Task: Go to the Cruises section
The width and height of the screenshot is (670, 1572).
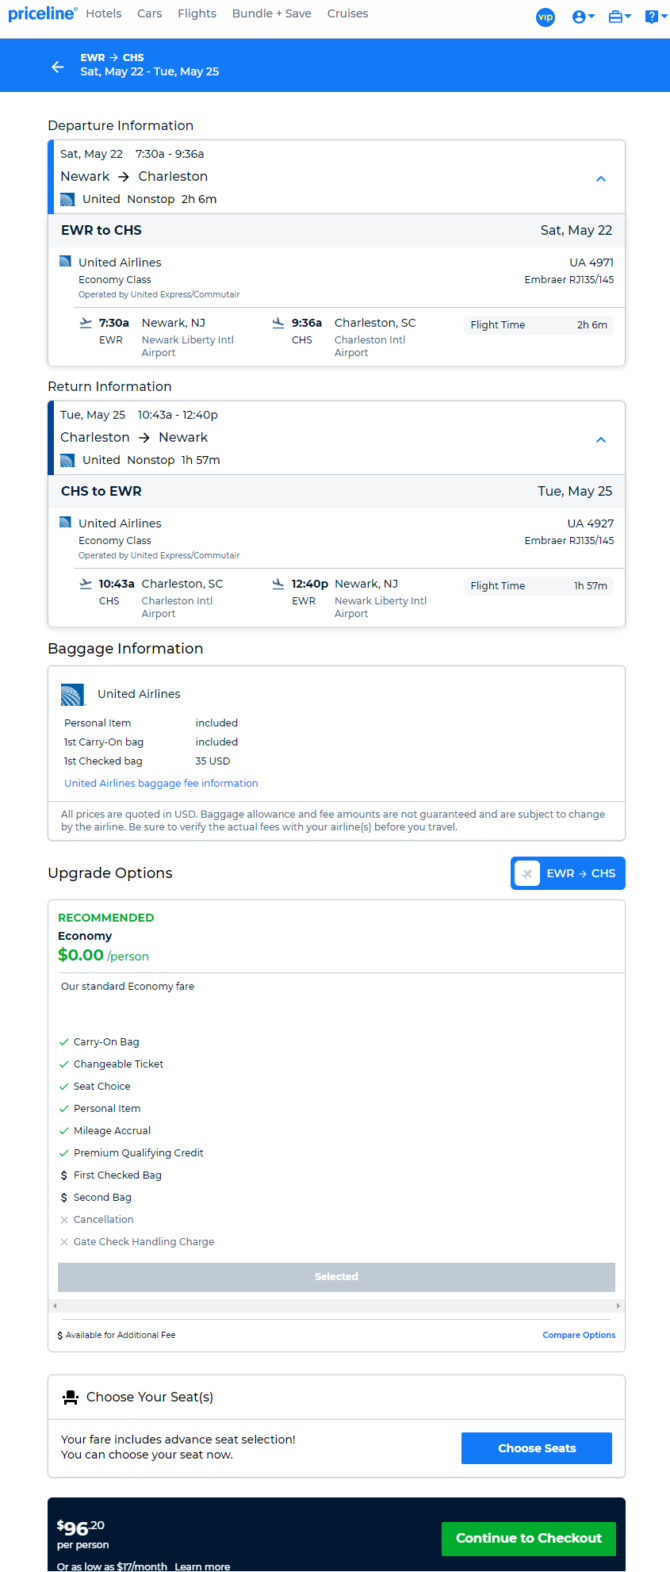Action: pos(347,14)
